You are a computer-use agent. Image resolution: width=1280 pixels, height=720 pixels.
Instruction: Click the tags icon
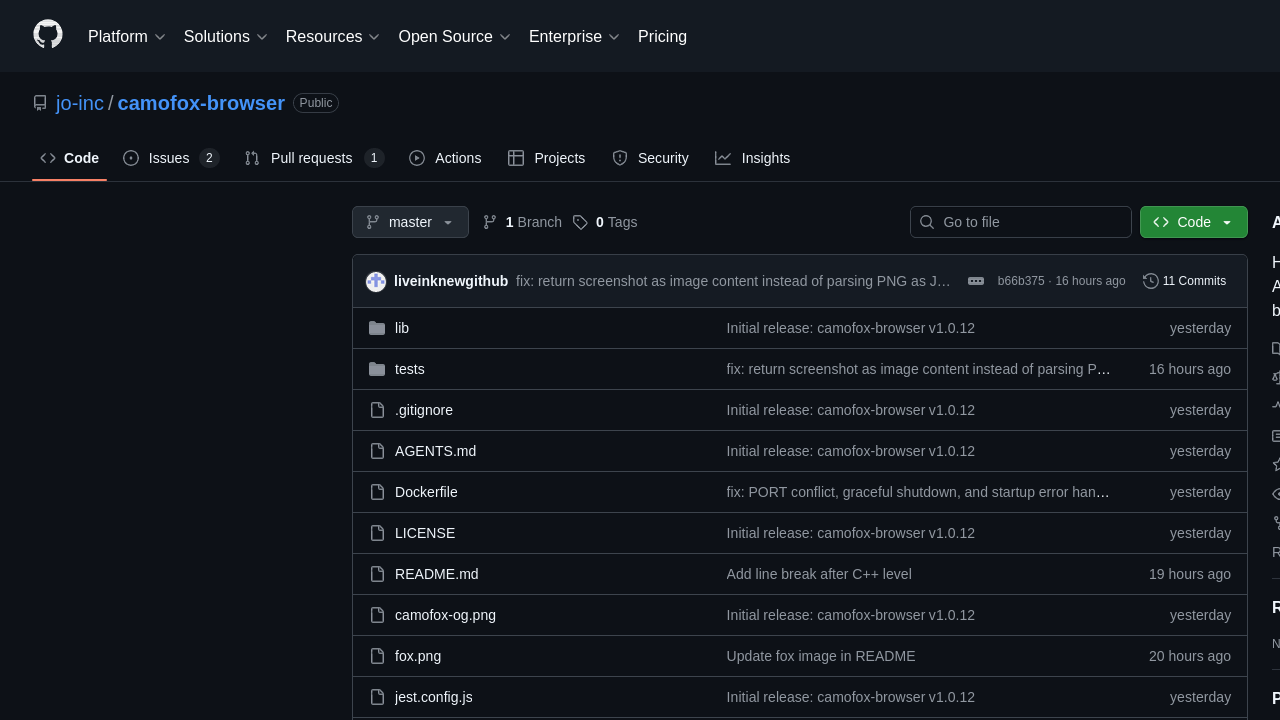pos(580,222)
